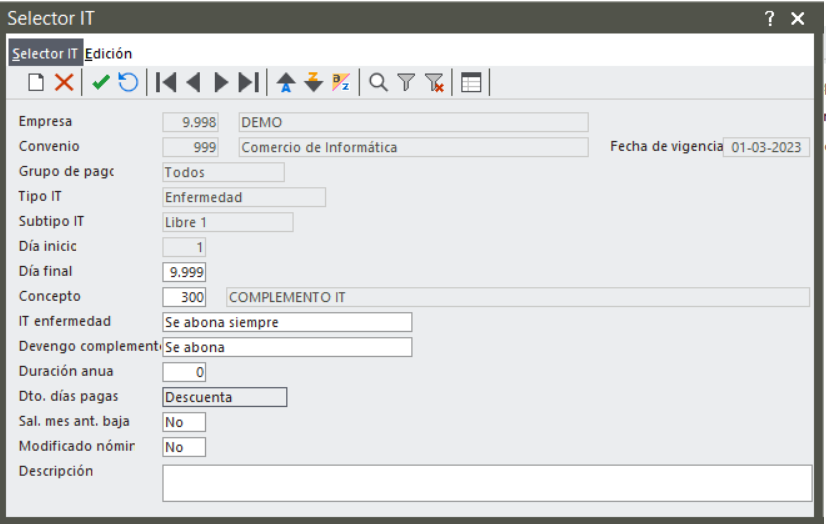Click into the Descripción text box
826x524 pixels.
[487, 483]
